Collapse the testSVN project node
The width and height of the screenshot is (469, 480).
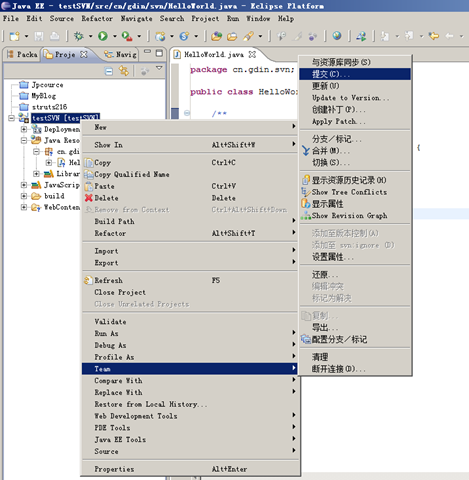tap(11, 118)
